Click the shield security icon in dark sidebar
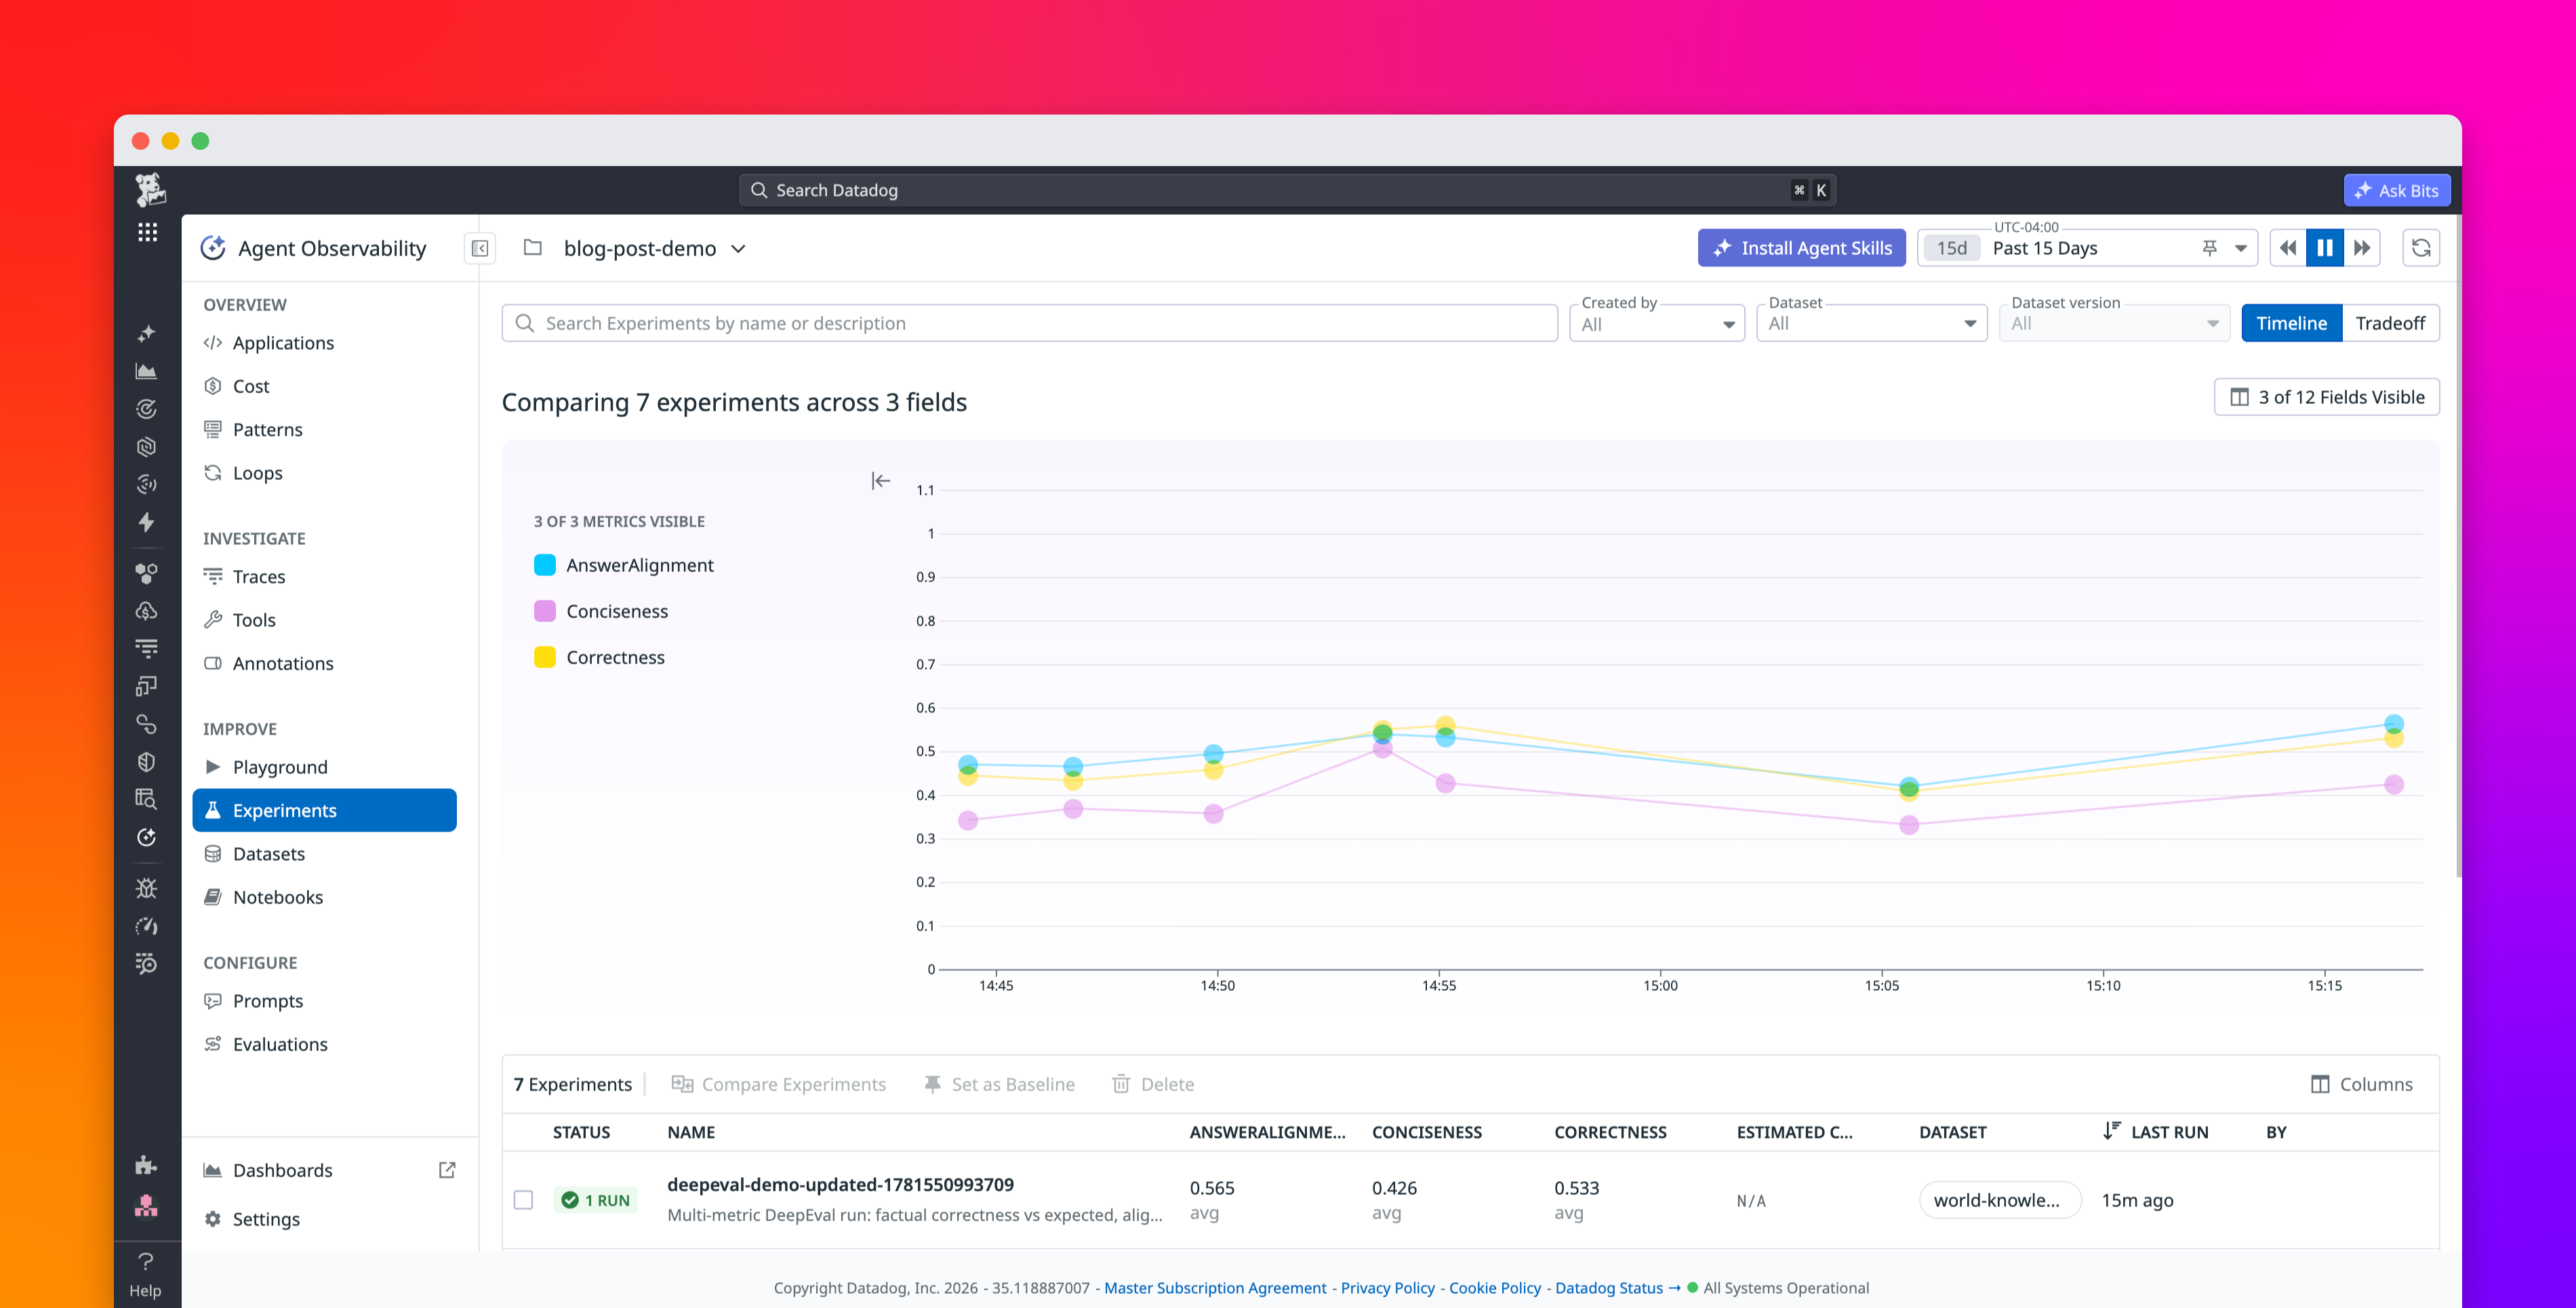 (146, 762)
